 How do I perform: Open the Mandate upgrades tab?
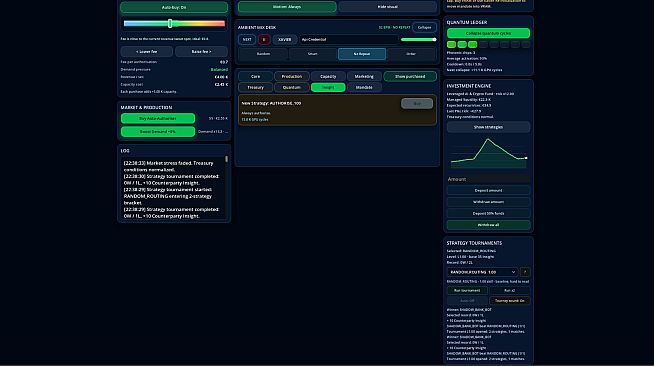coord(364,87)
